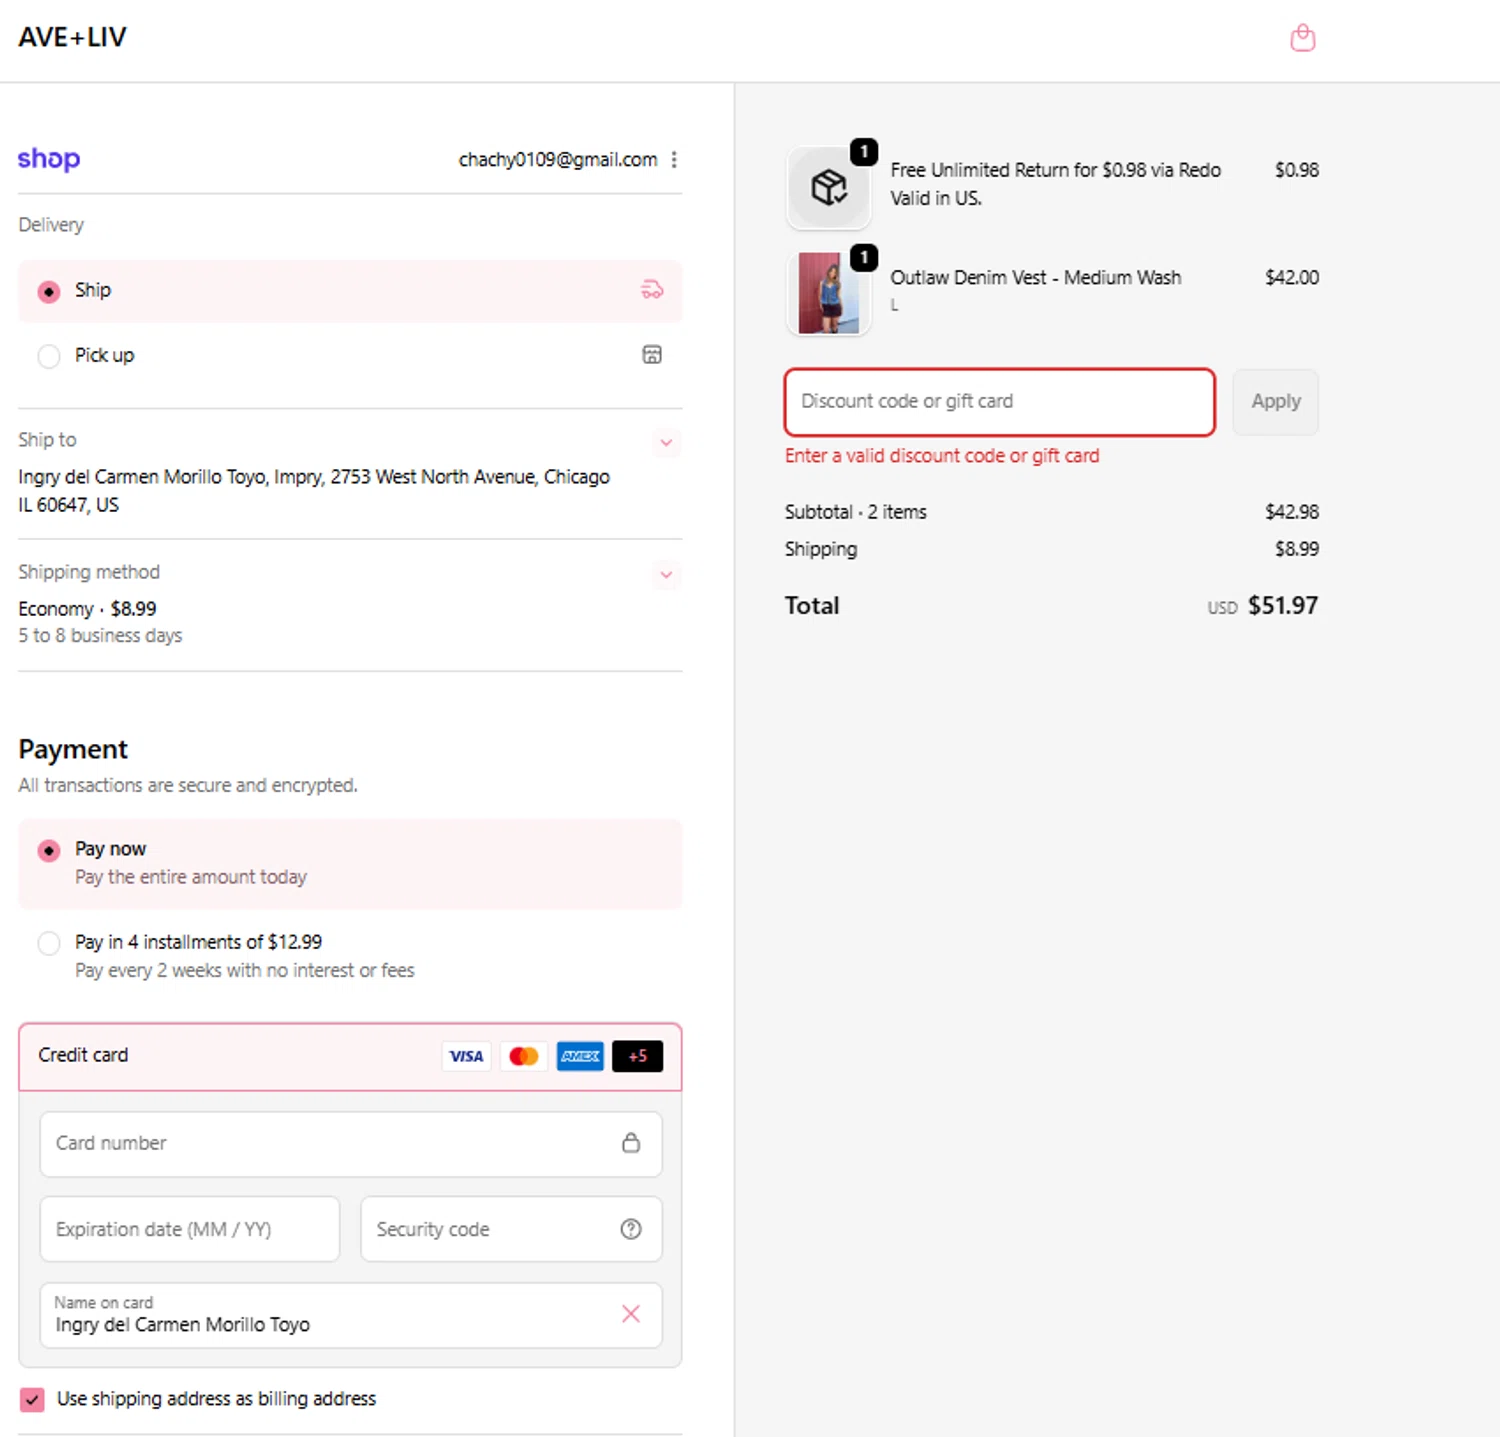The height and width of the screenshot is (1437, 1500).
Task: Click the Apply discount button
Action: click(1275, 402)
